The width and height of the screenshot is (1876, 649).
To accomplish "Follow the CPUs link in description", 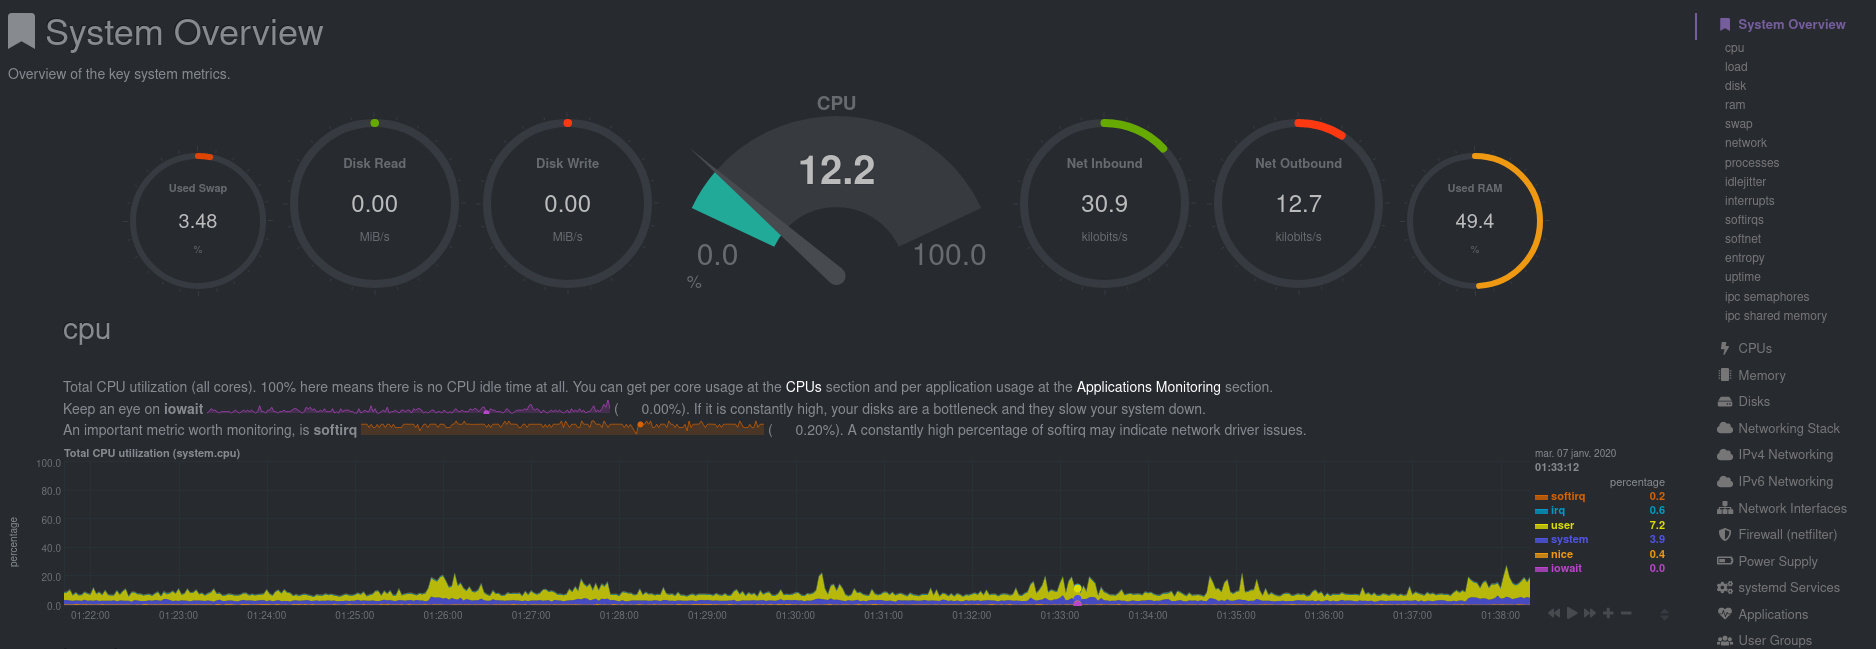I will pos(803,387).
